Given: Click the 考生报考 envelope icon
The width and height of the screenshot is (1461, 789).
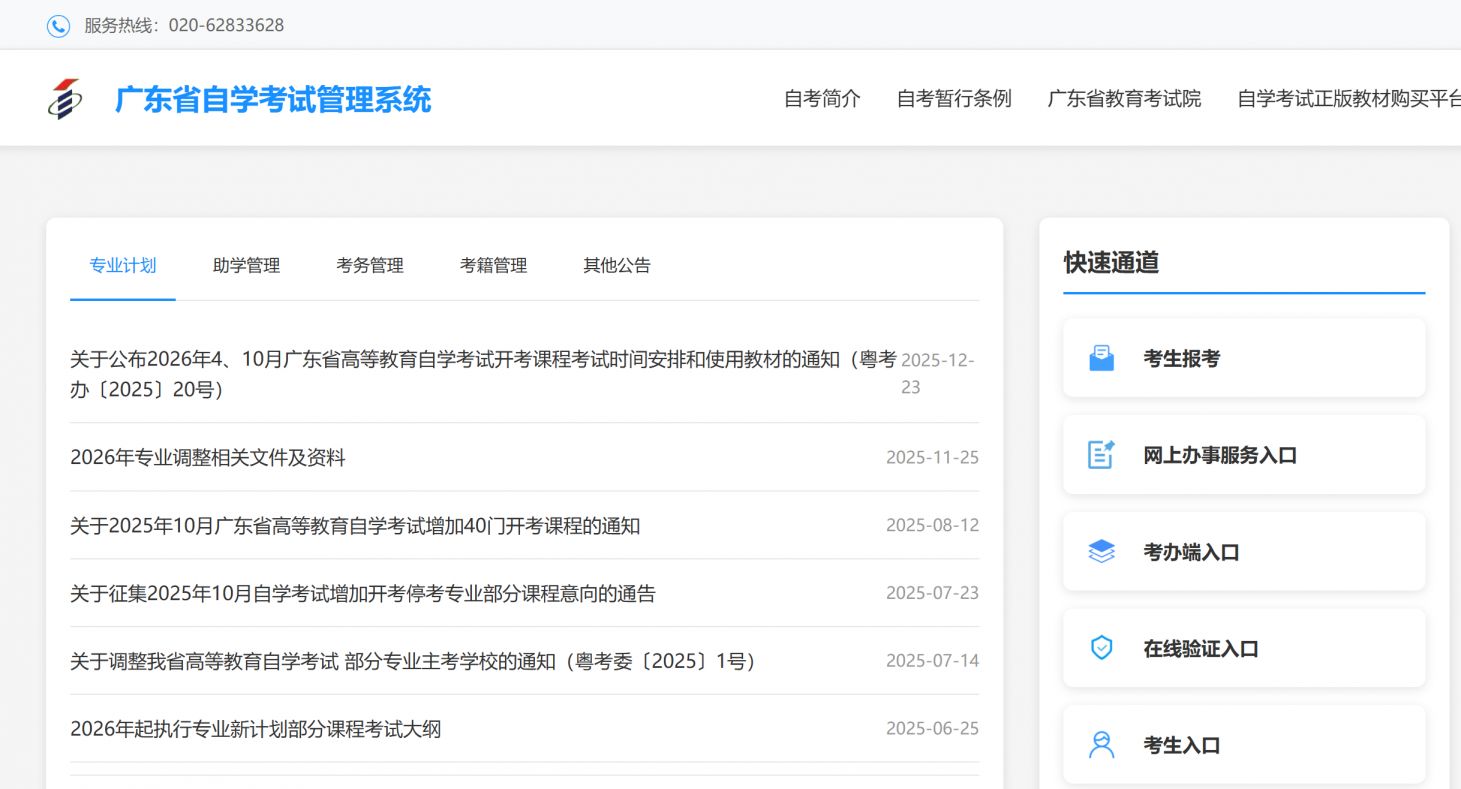Looking at the screenshot, I should click(1101, 358).
